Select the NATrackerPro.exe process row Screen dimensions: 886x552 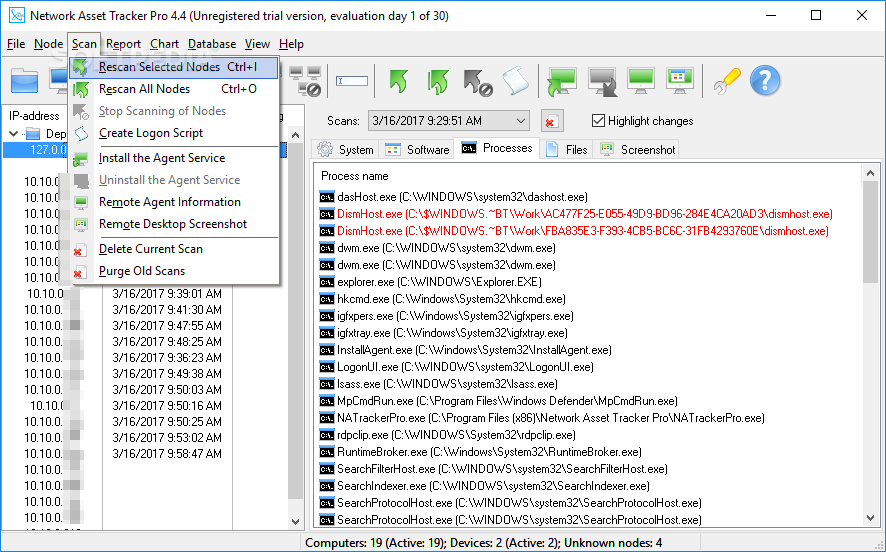[x=542, y=418]
